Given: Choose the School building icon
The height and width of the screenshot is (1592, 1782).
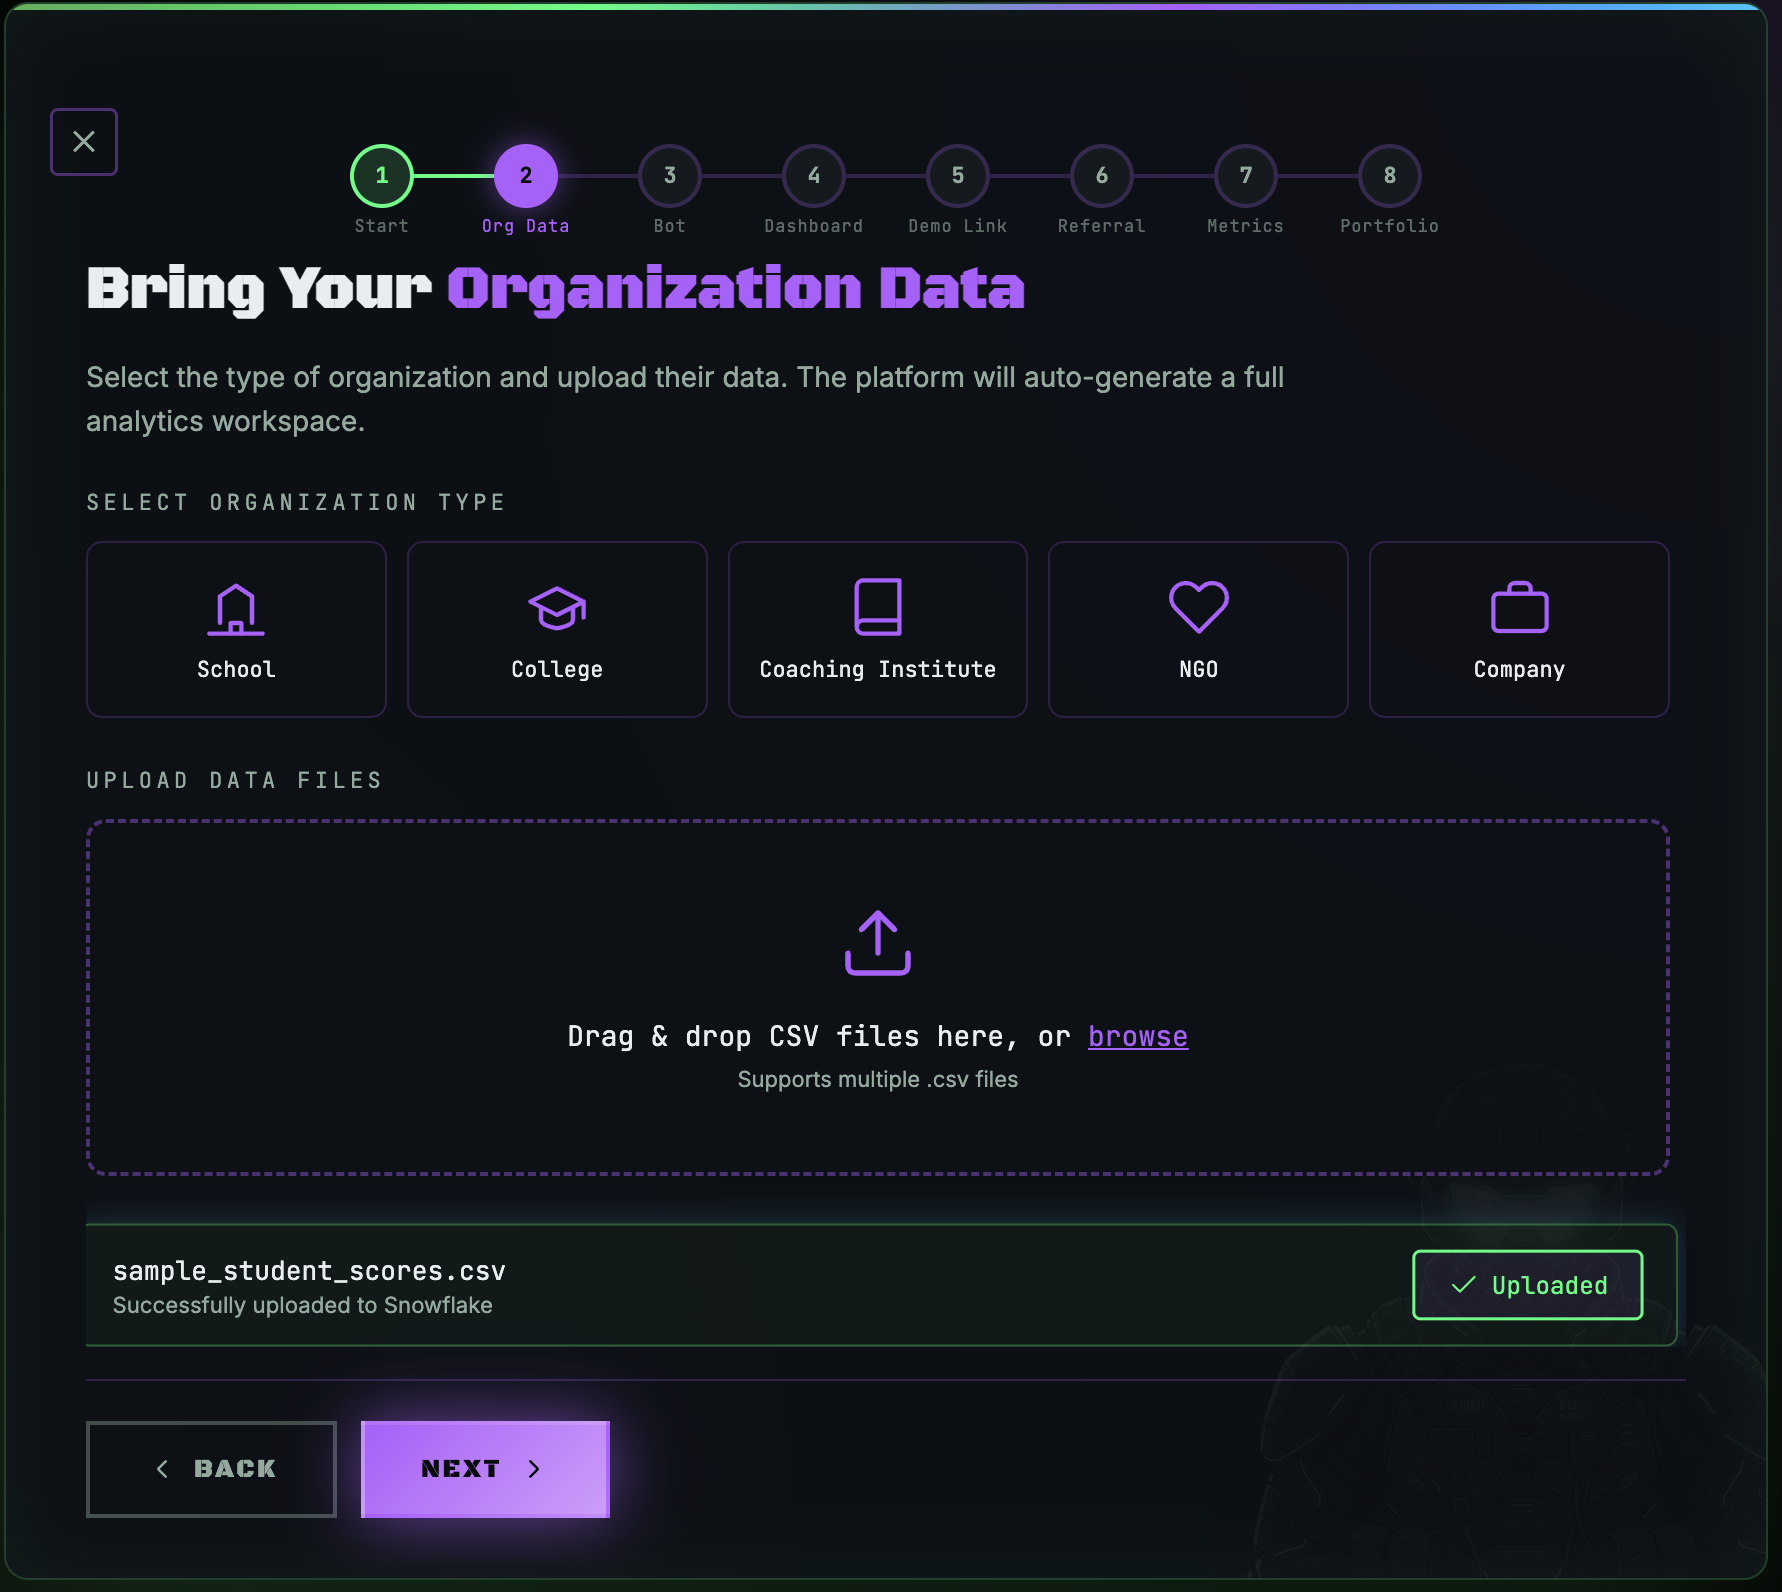Looking at the screenshot, I should coord(236,609).
